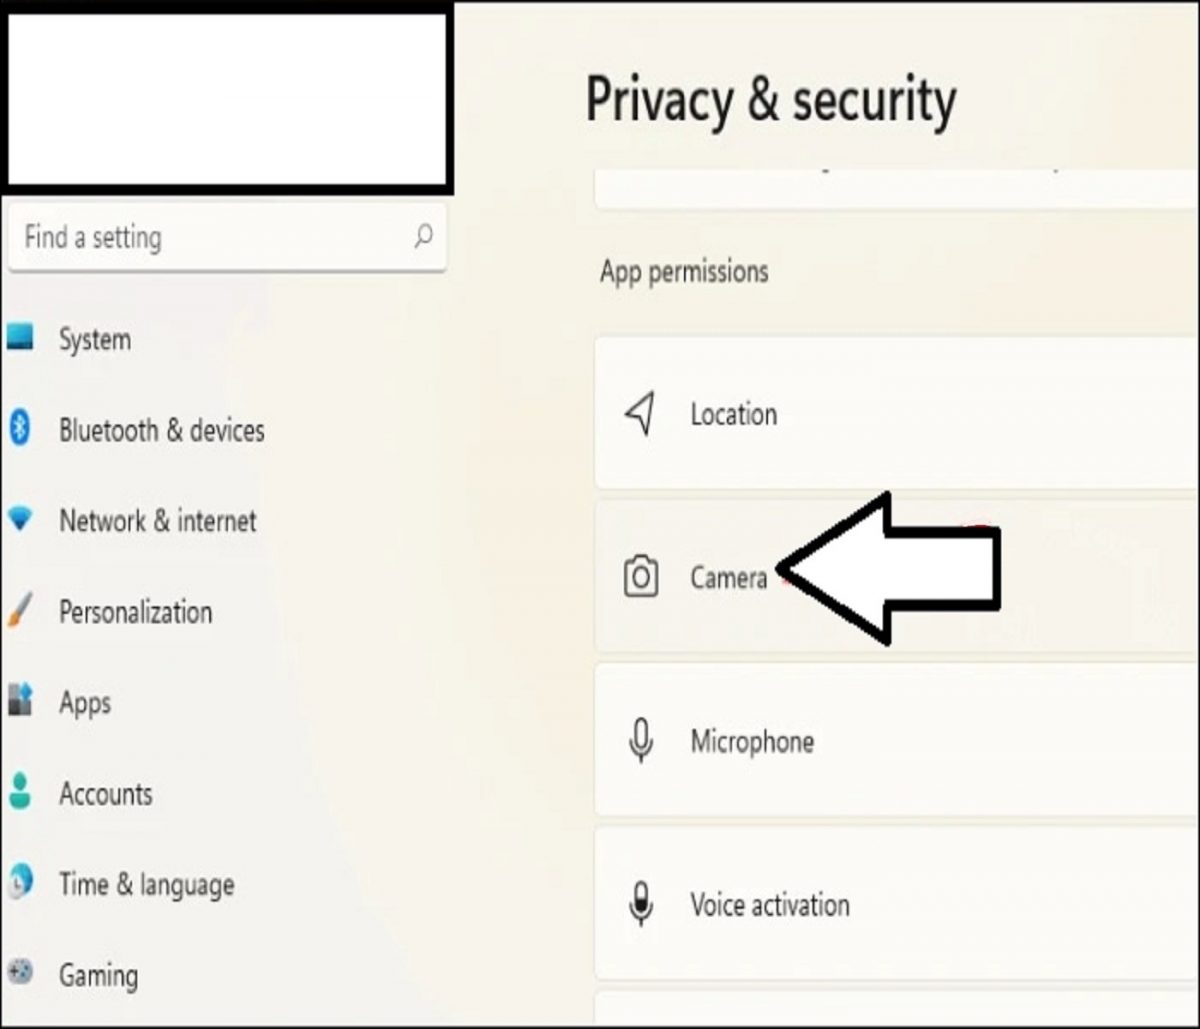The image size is (1200, 1029).
Task: Open Location permission settings
Action: click(733, 414)
